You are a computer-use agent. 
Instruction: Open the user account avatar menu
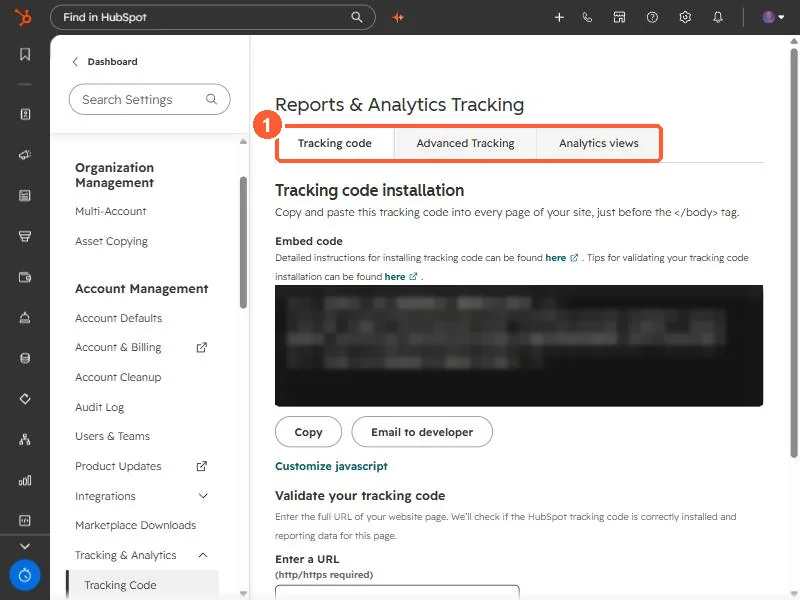coord(772,17)
